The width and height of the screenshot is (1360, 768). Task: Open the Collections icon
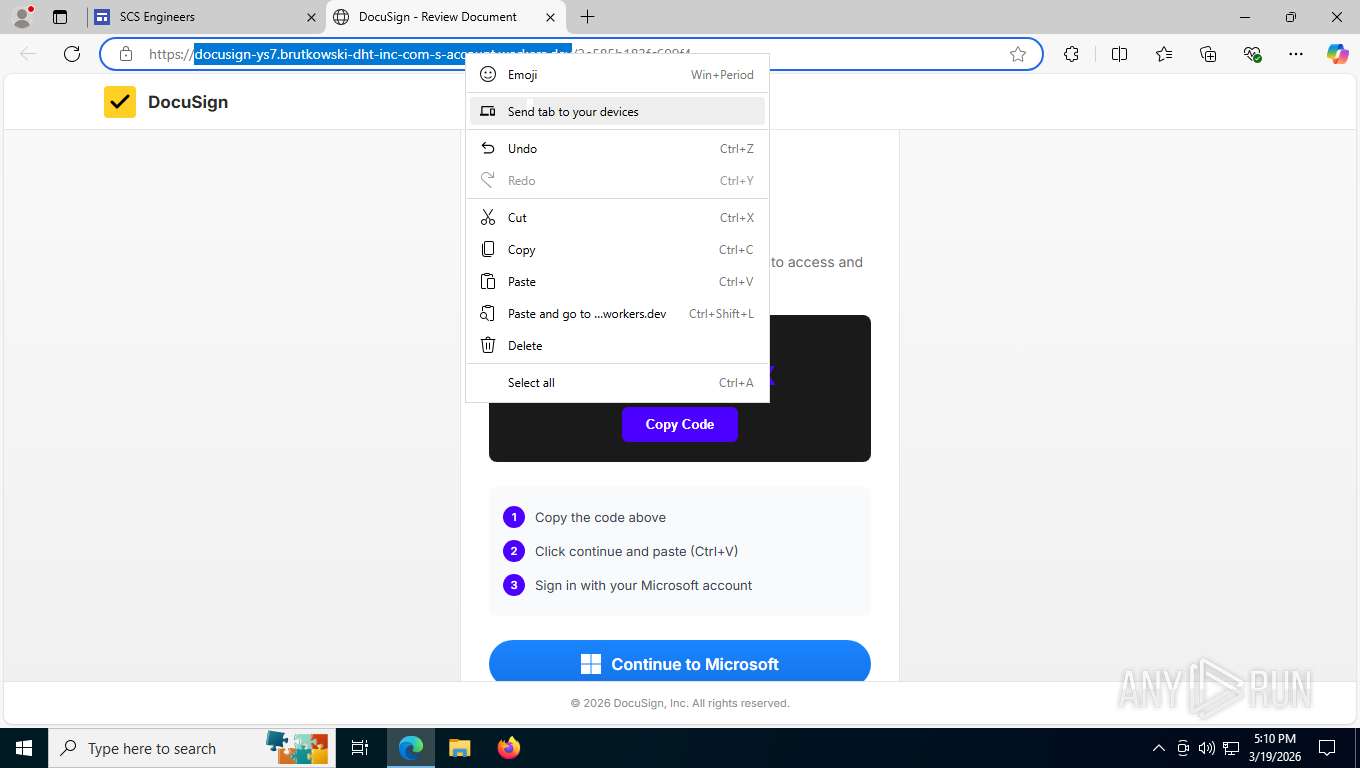point(1208,54)
